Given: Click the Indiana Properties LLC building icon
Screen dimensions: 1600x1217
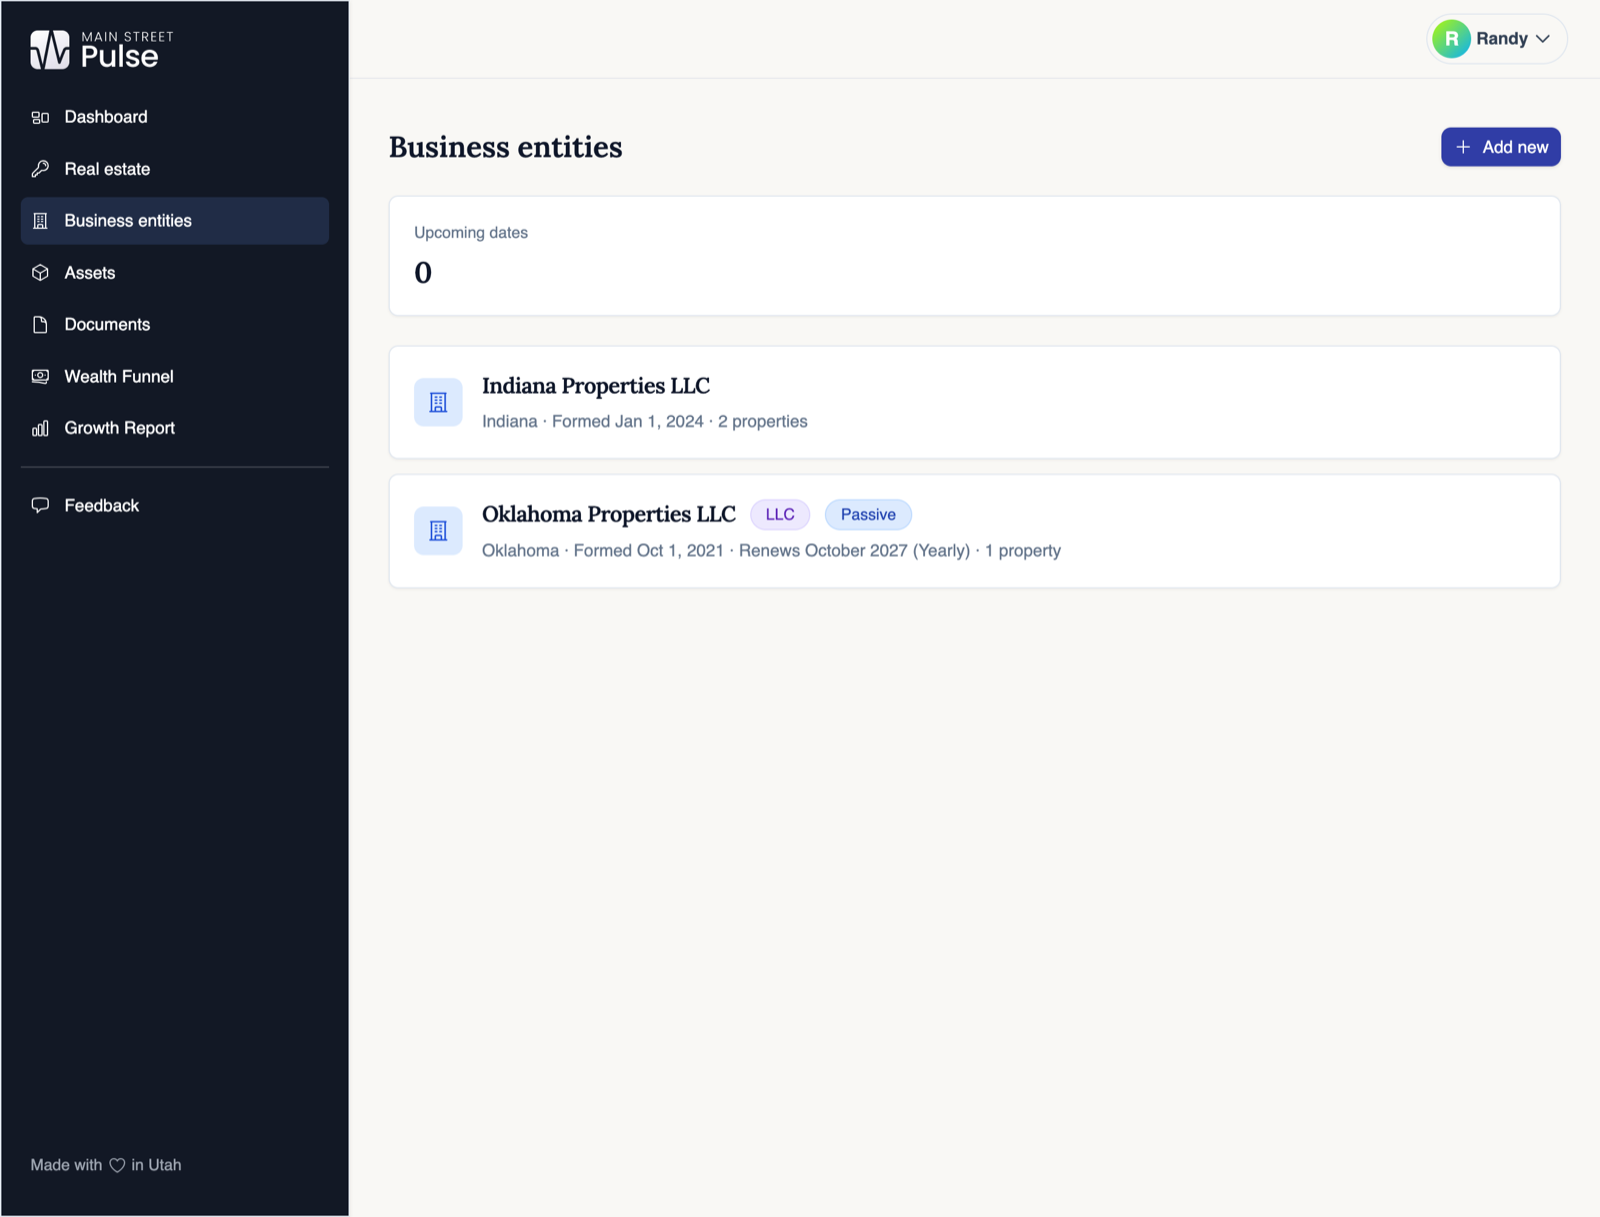Looking at the screenshot, I should tap(438, 402).
